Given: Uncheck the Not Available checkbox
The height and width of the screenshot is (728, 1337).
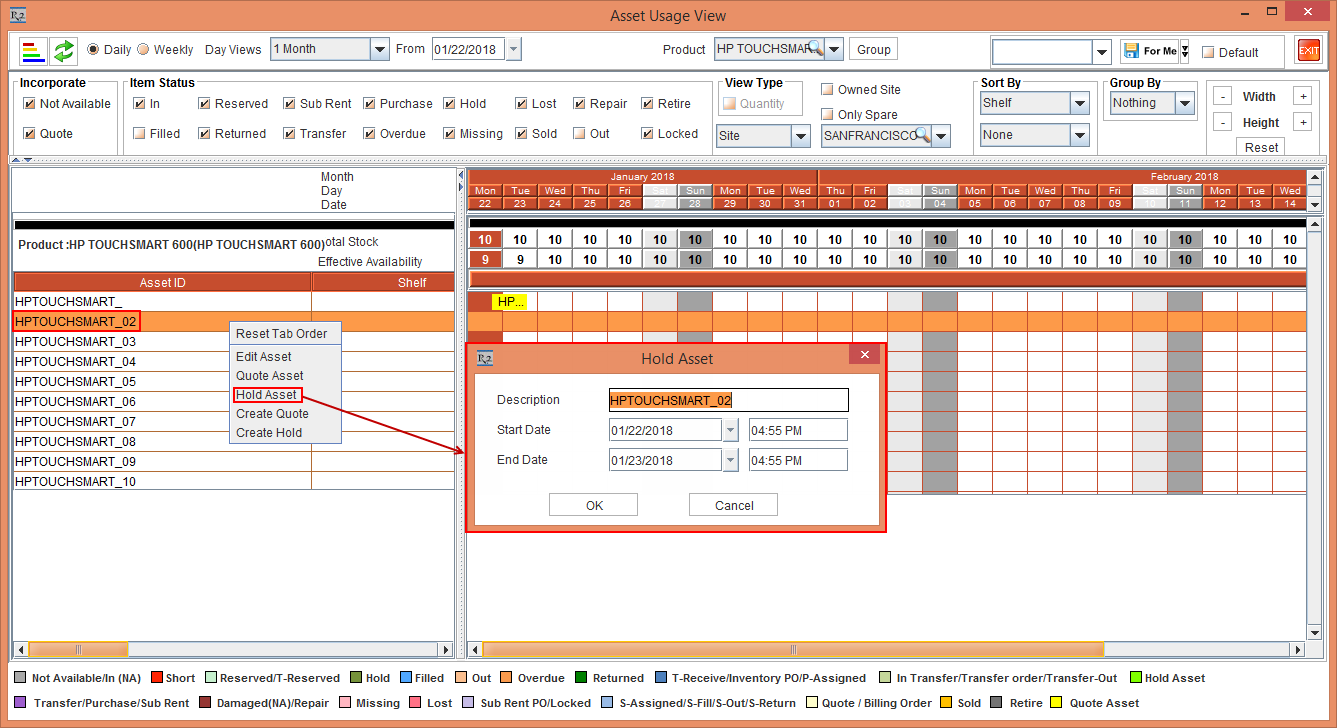Looking at the screenshot, I should 29,104.
